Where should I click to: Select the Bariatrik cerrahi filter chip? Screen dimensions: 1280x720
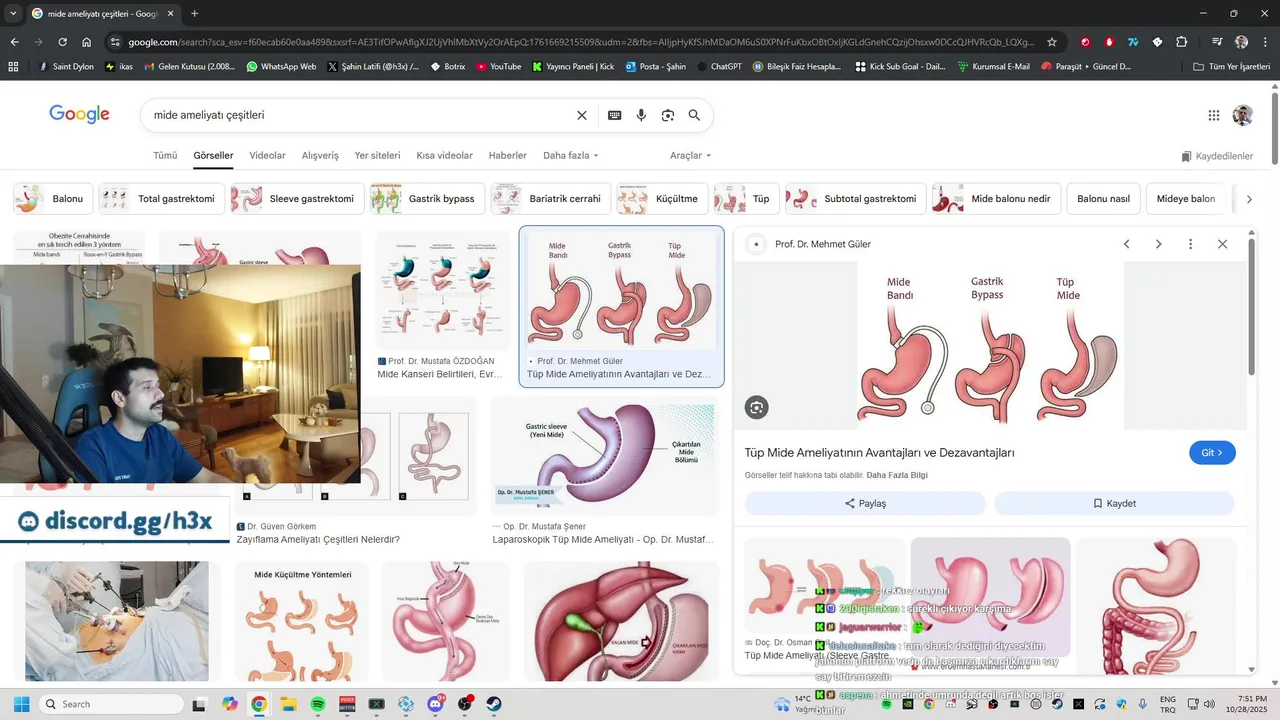coord(549,199)
